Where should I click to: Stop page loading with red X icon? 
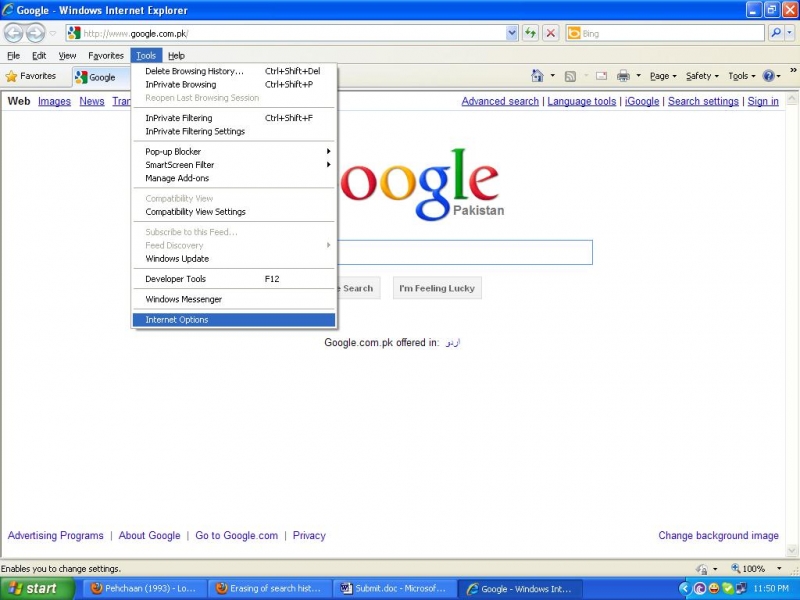coord(551,32)
